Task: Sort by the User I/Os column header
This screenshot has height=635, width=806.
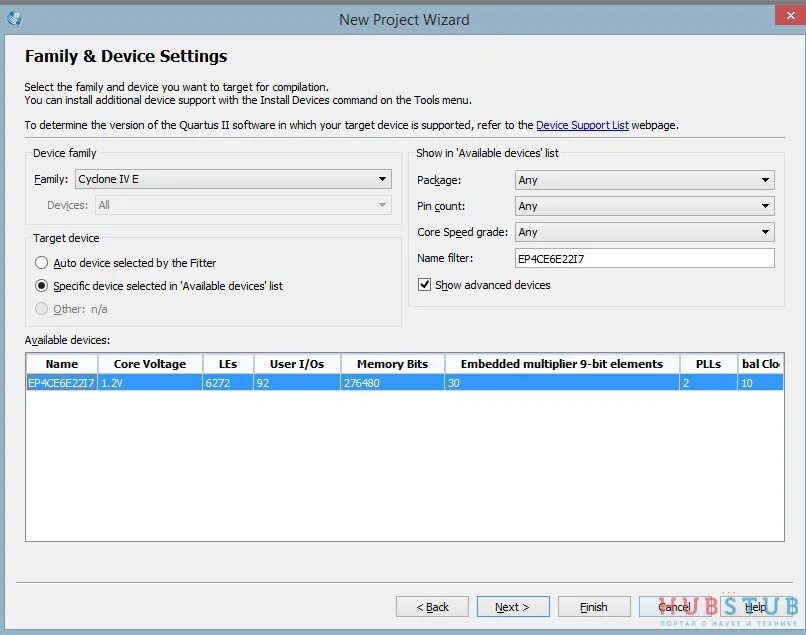Action: [297, 364]
